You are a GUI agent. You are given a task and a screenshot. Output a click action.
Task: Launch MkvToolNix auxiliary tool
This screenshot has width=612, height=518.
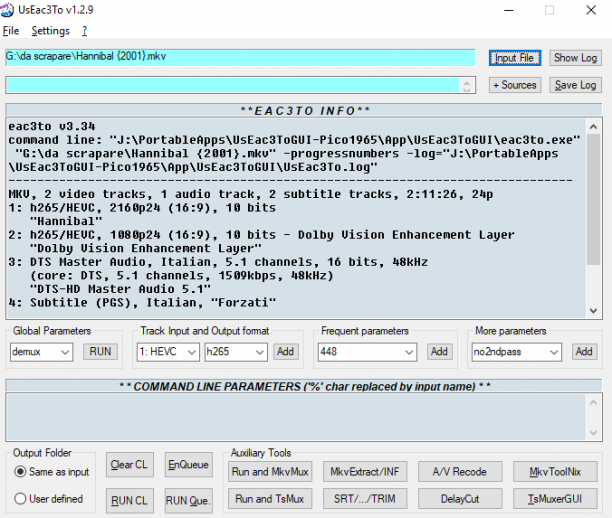point(555,472)
